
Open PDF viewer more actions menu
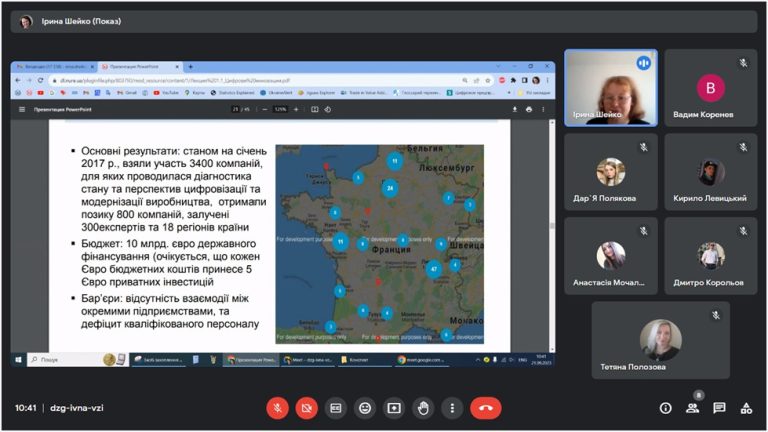click(543, 109)
